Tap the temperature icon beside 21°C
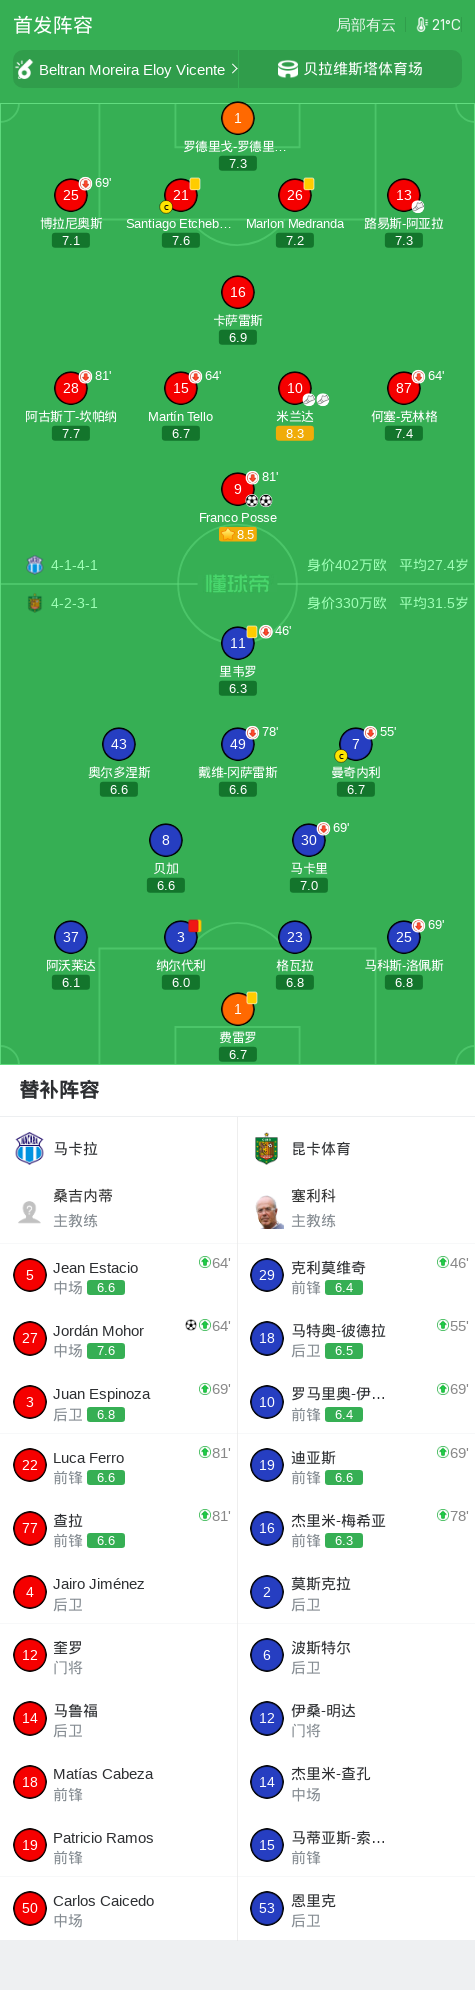The height and width of the screenshot is (1990, 475). click(422, 25)
